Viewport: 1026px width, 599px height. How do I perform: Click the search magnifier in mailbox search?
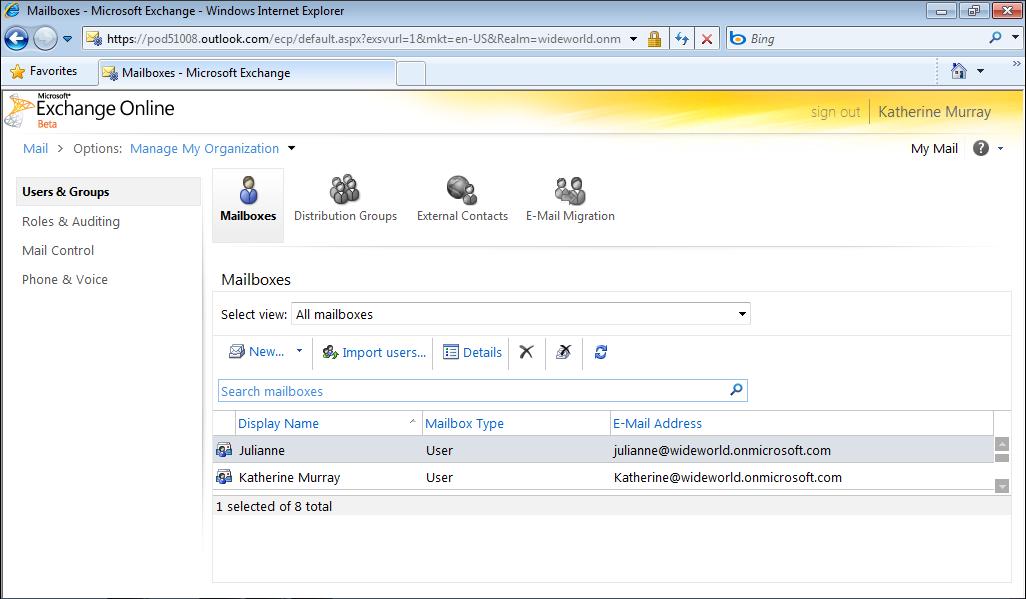click(x=736, y=390)
